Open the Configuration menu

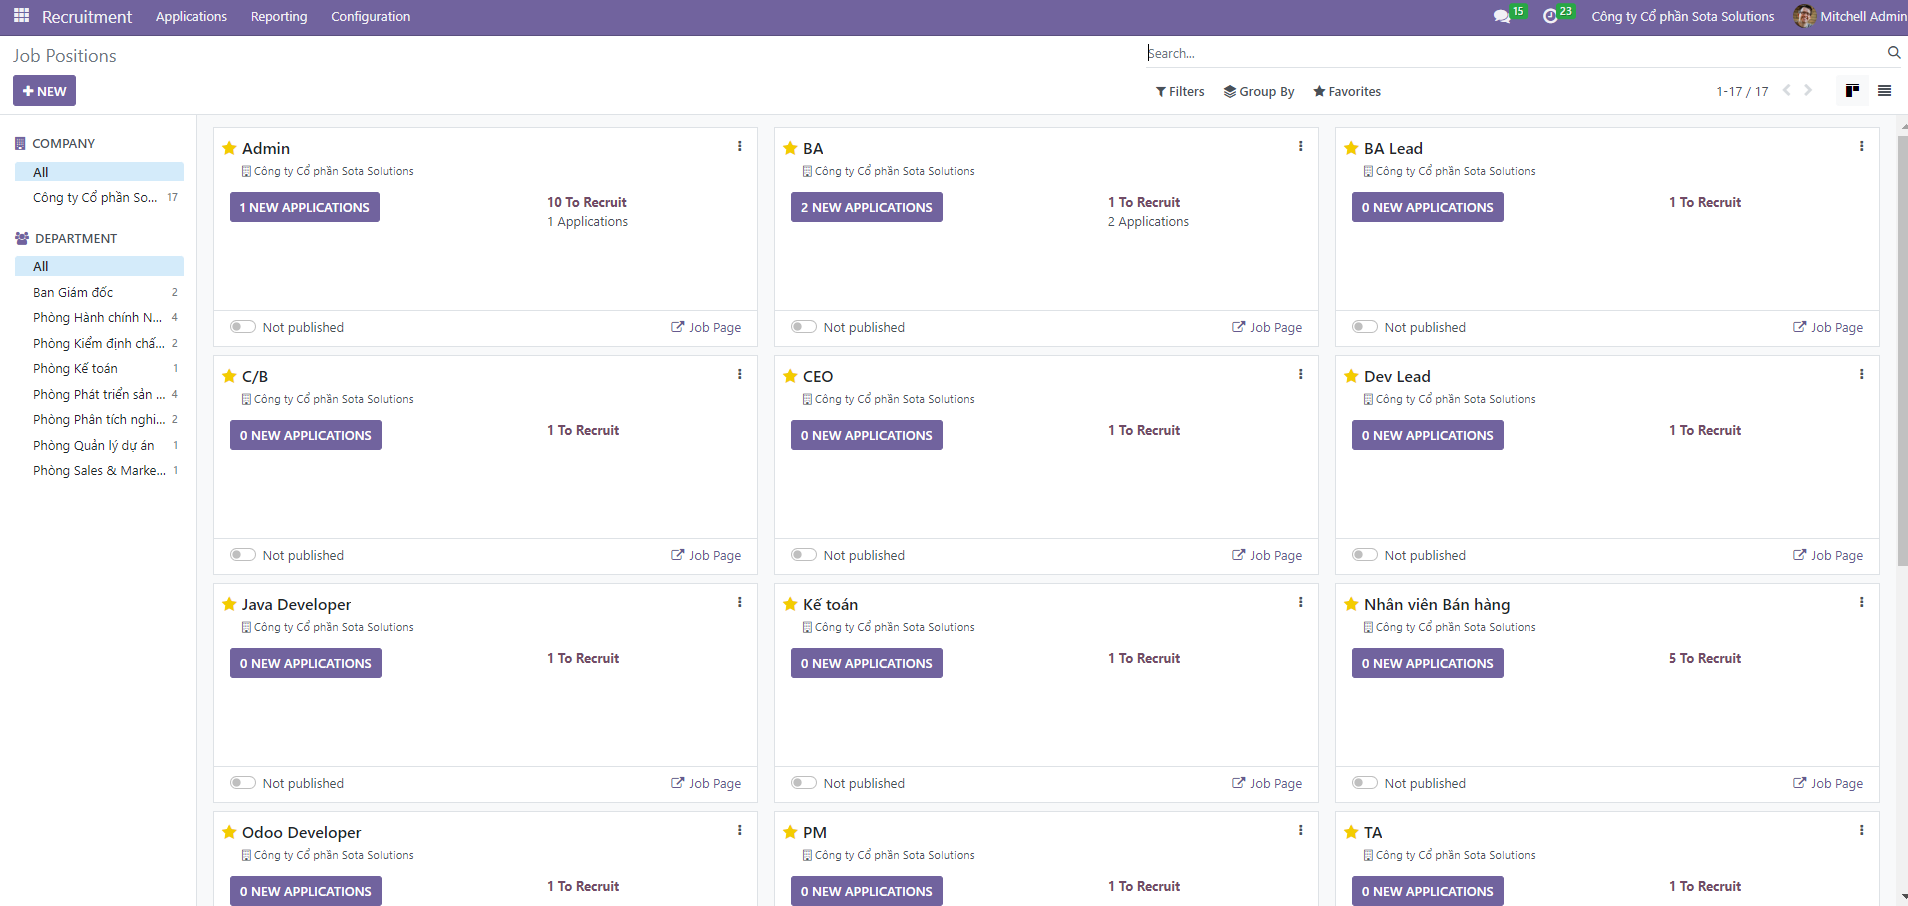370,17
